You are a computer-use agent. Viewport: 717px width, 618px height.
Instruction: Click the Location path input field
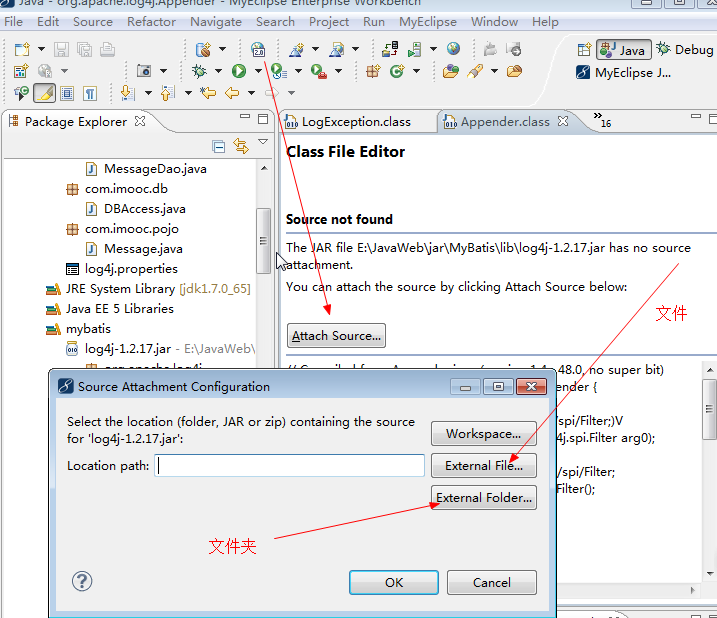point(289,466)
